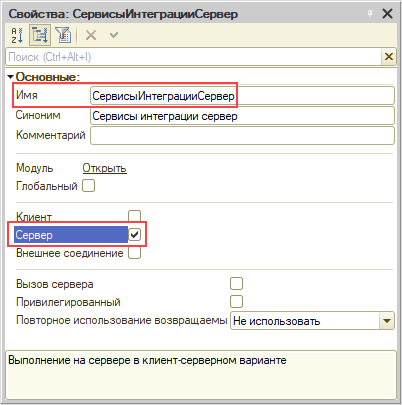Enable the Внешнее соединение checkbox

coord(135,253)
